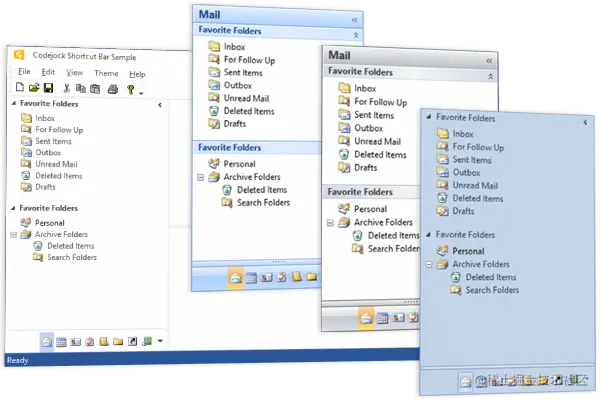Click Cut scissors icon in Codejock toolbar
Screen dimensions: 600x400
[67, 88]
